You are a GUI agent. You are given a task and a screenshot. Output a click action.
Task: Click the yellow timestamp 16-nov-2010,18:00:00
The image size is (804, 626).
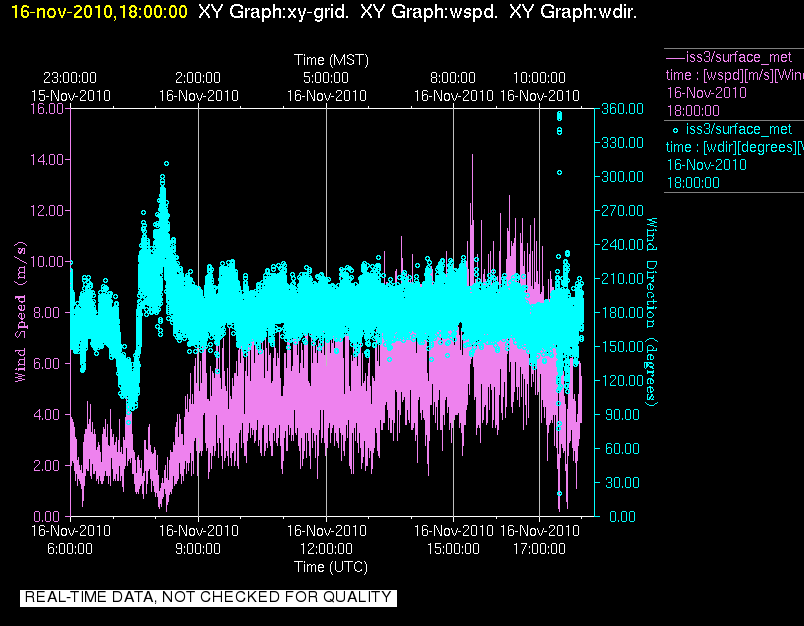click(99, 12)
